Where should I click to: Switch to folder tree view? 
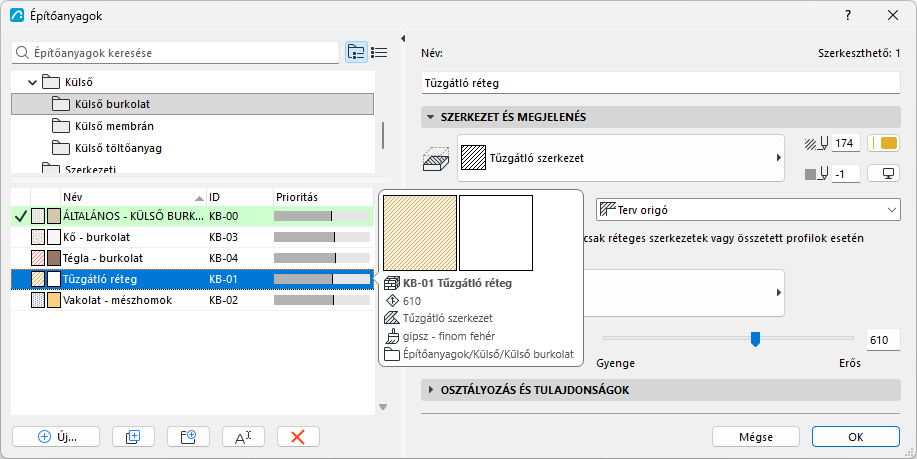coord(356,52)
